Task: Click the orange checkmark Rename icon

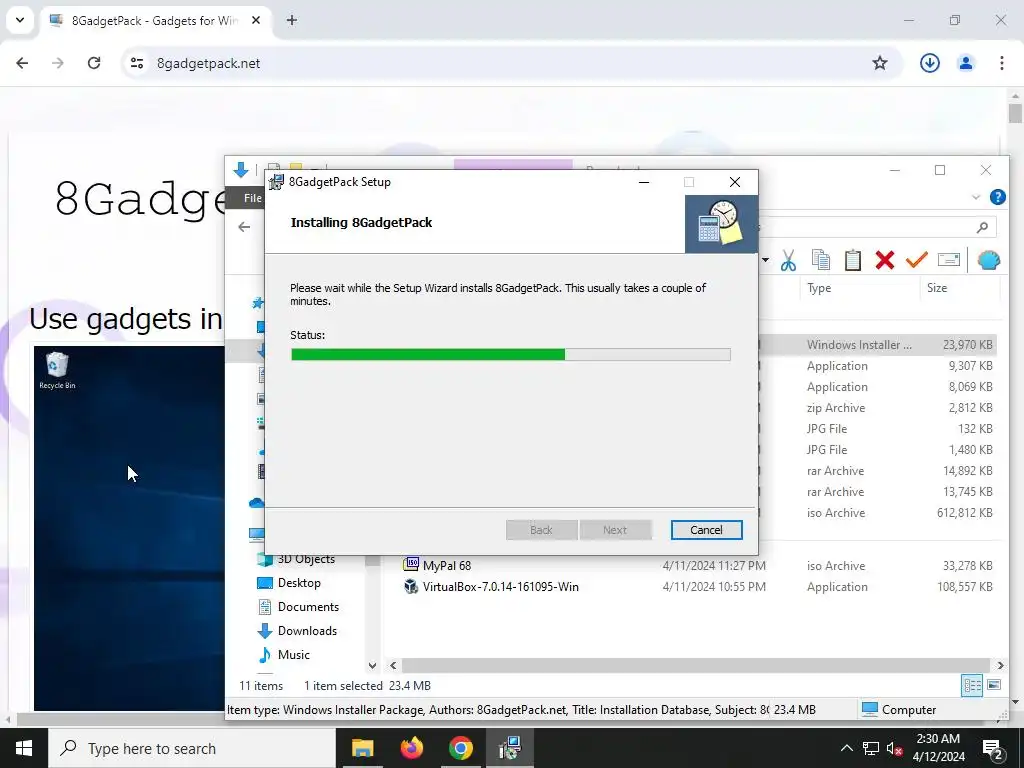Action: [916, 260]
